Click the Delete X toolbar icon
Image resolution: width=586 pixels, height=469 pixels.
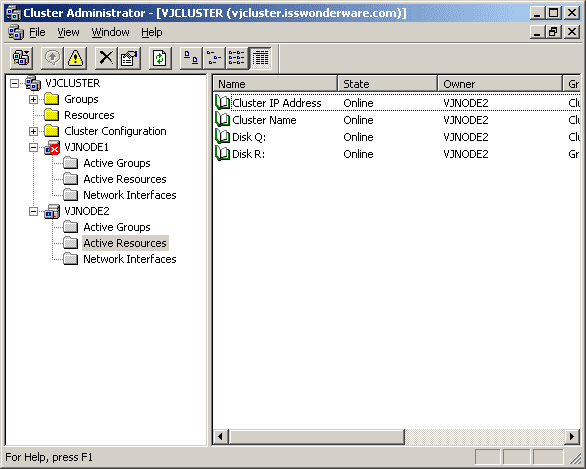(106, 58)
